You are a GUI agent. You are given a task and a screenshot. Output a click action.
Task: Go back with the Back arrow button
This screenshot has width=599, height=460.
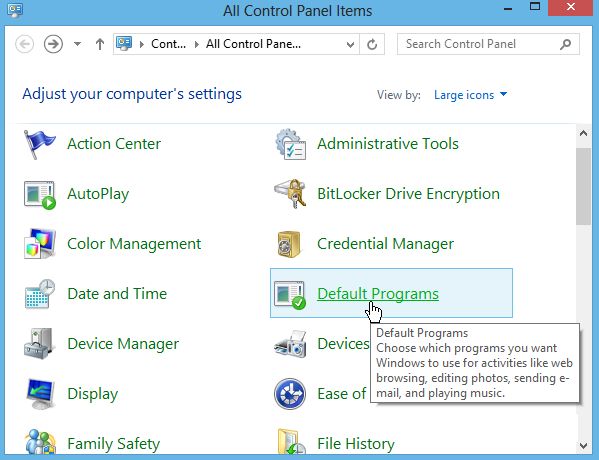[x=24, y=44]
